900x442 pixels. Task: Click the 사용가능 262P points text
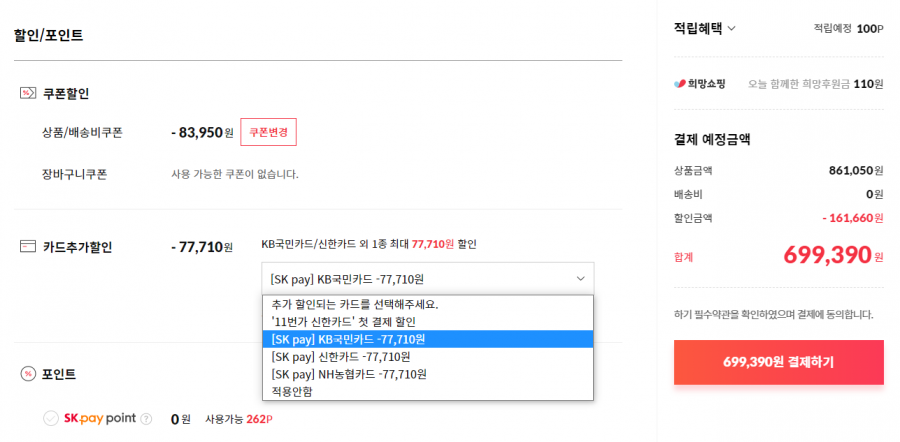(239, 420)
